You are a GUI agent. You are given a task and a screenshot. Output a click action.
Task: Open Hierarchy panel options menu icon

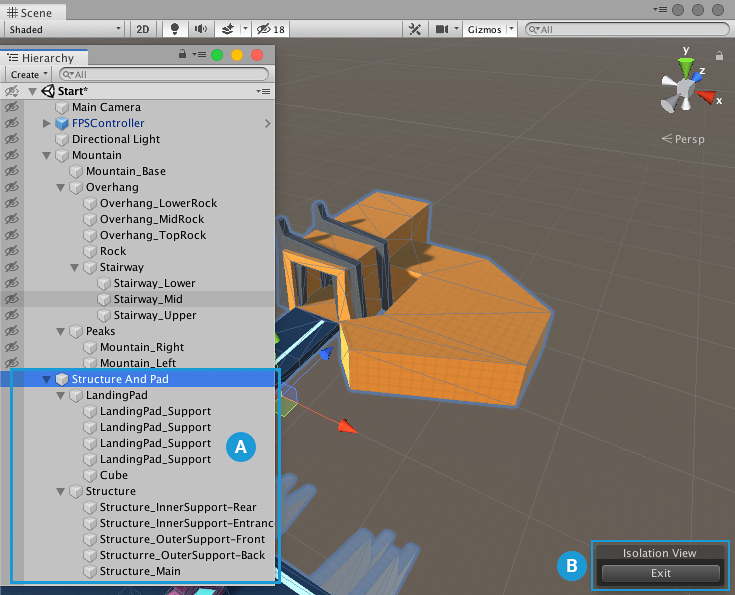point(199,55)
